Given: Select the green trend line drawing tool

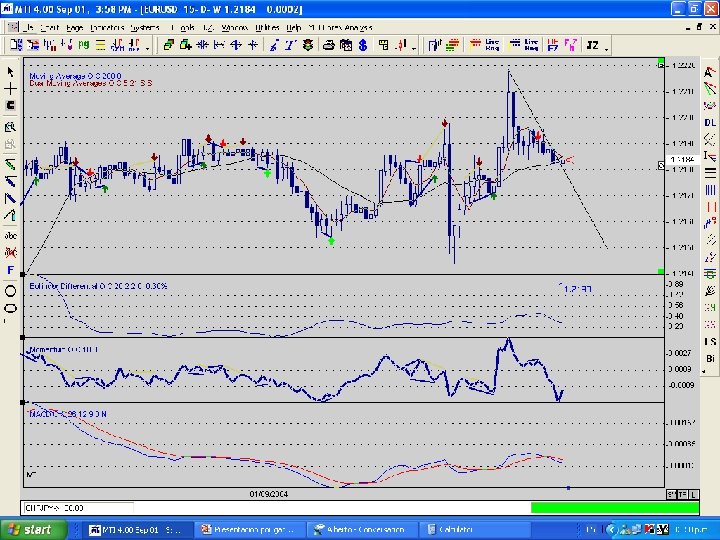Looking at the screenshot, I should (10, 164).
